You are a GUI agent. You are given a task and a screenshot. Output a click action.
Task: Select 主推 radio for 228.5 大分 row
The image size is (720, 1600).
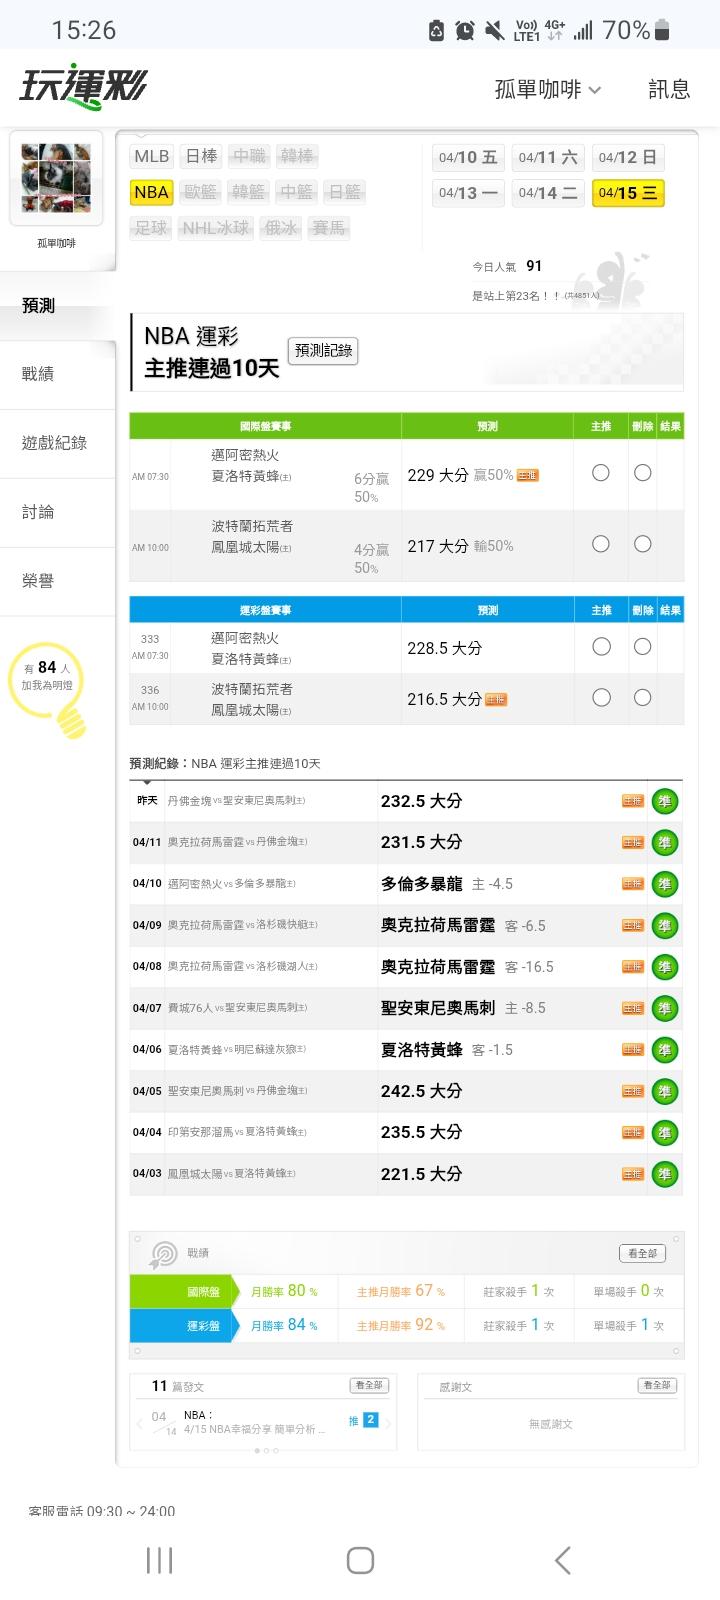pos(601,647)
